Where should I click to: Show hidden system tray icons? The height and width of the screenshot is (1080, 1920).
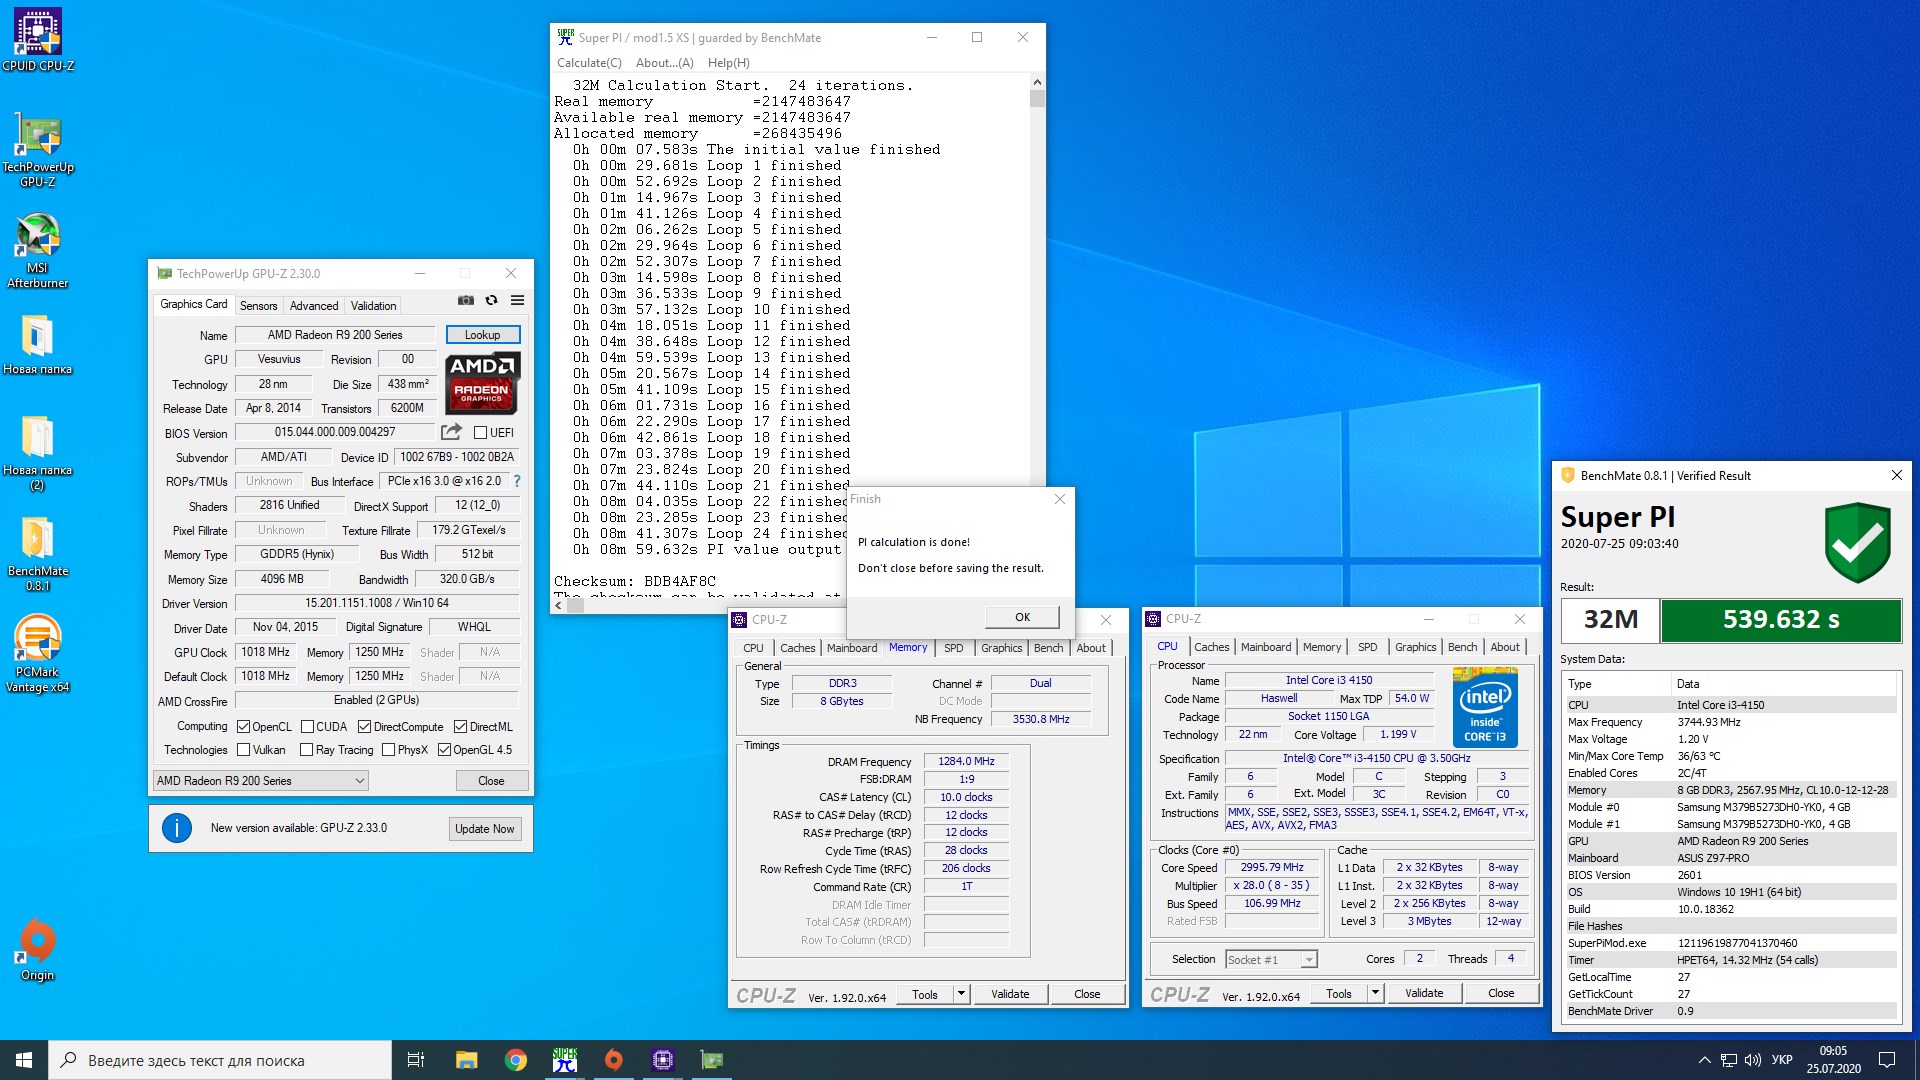[1704, 1060]
